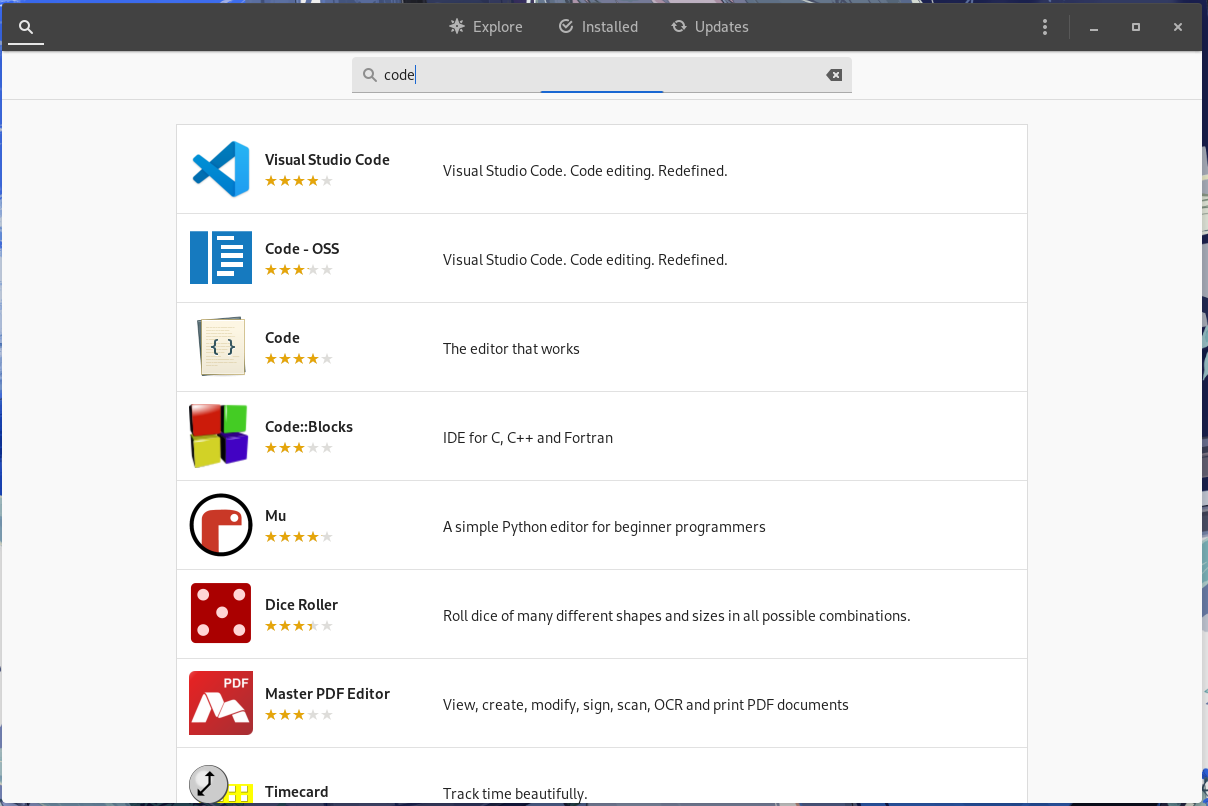Open the Master PDF Editor title
The image size is (1208, 806).
327,694
